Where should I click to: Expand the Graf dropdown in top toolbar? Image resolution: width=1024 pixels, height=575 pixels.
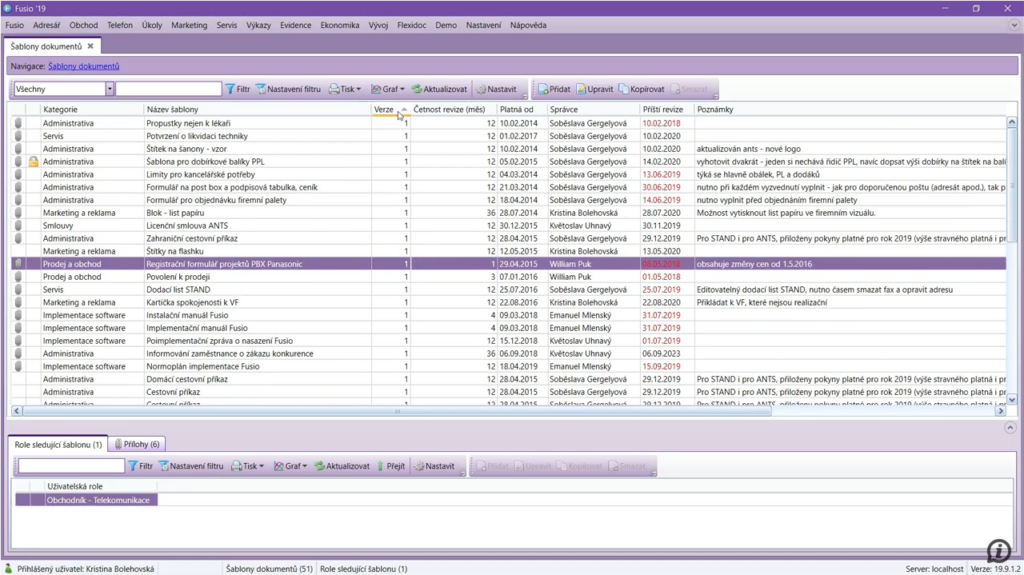click(402, 89)
